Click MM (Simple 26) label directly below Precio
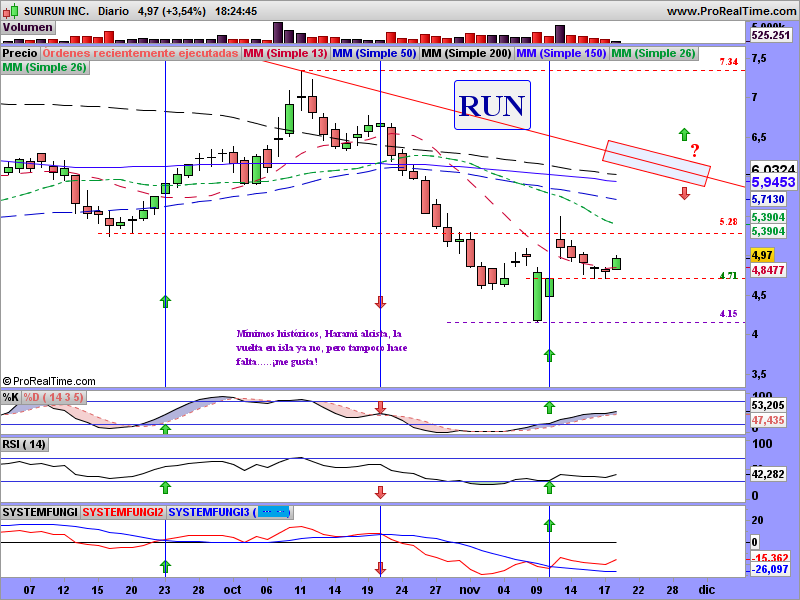 [x=44, y=67]
